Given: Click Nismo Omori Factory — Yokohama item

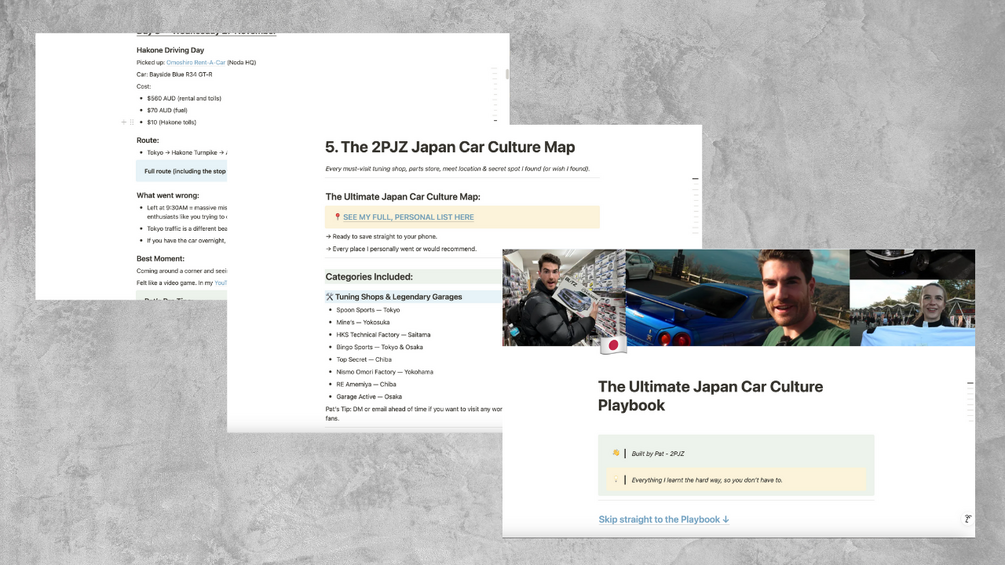Looking at the screenshot, I should [385, 372].
